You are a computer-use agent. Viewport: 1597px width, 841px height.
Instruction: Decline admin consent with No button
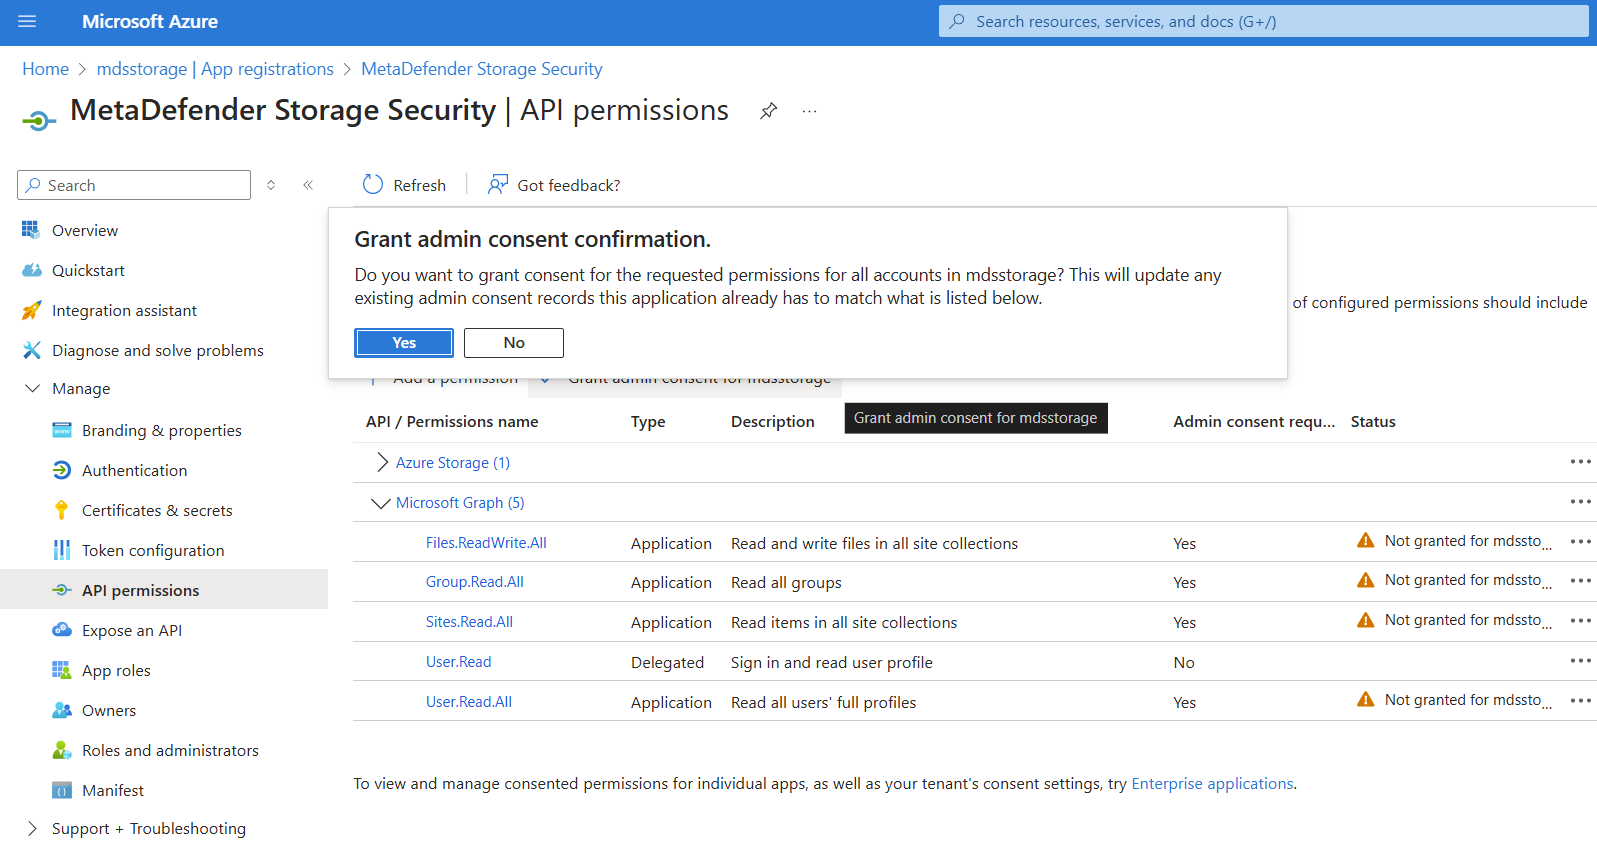pyautogui.click(x=514, y=343)
